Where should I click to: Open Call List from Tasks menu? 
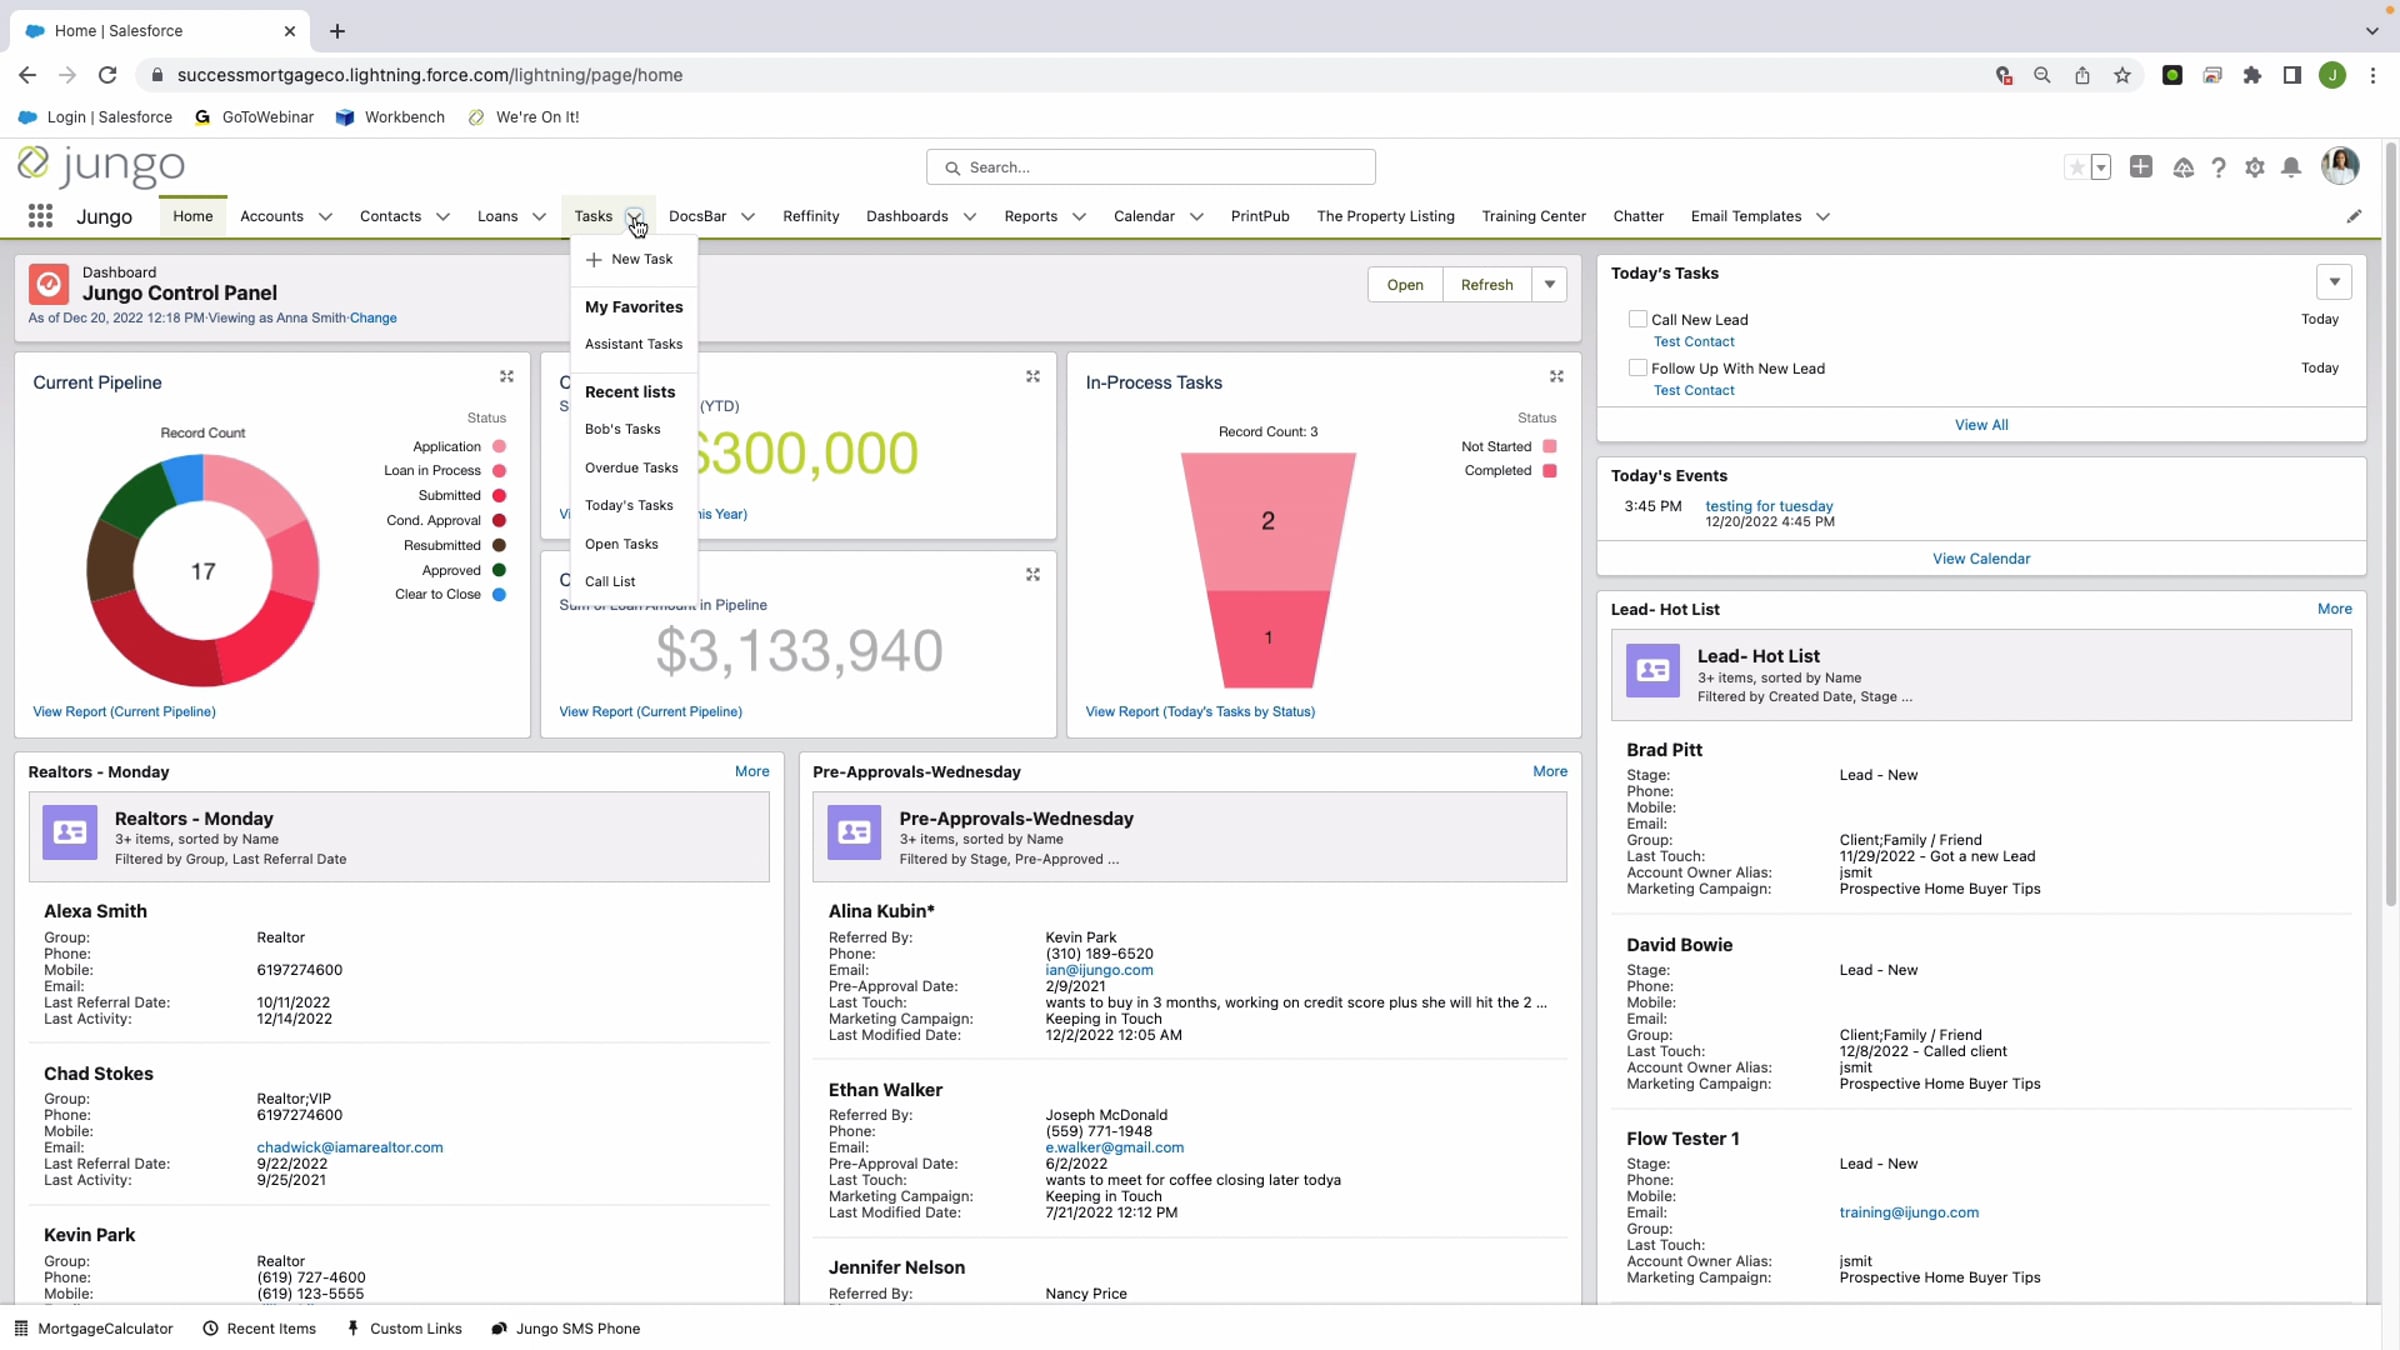610,581
